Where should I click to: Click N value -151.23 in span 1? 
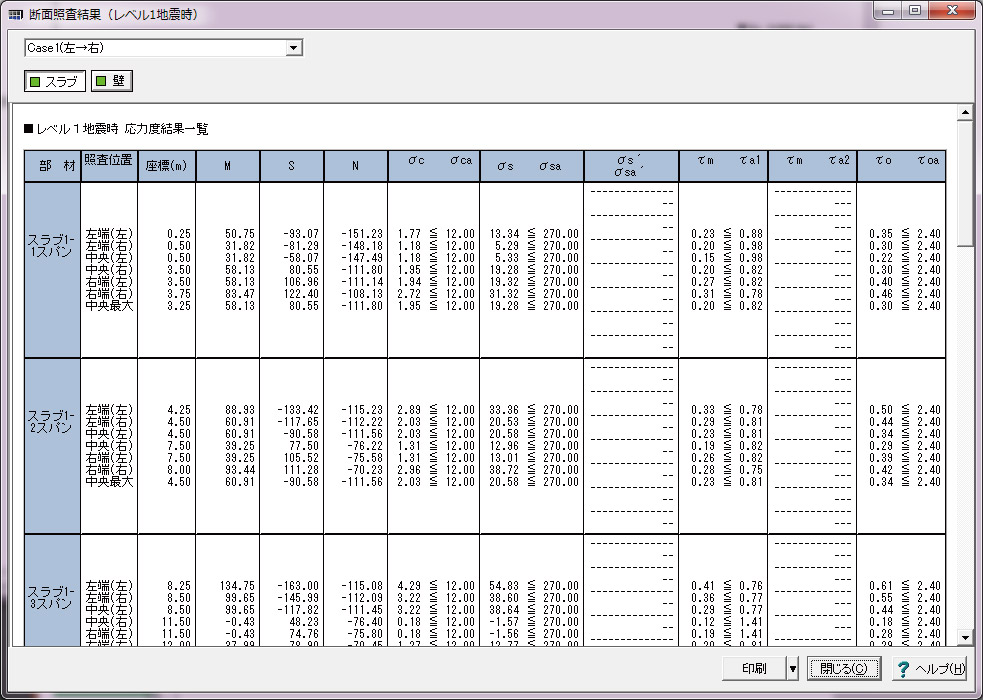pyautogui.click(x=362, y=234)
